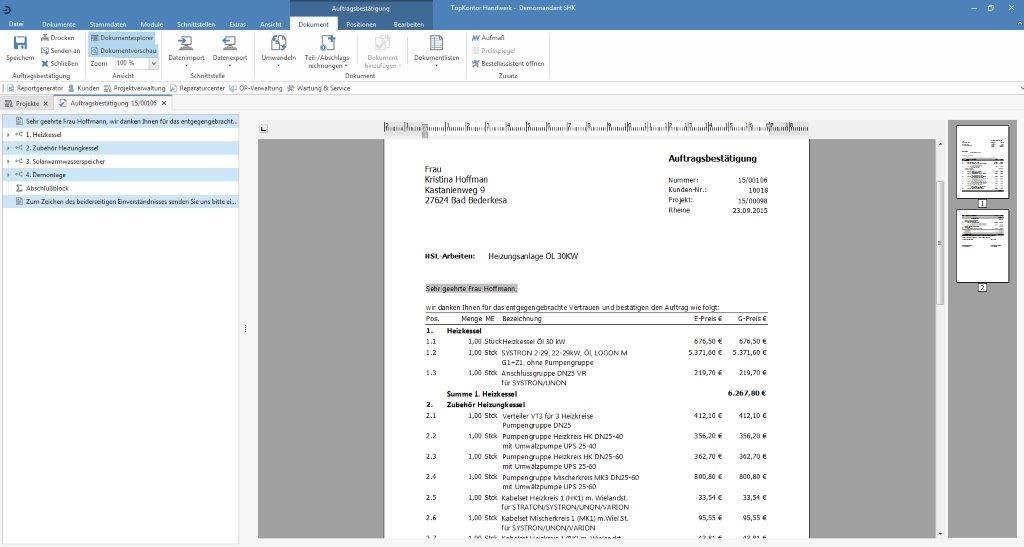1024x547 pixels.
Task: Click the ruler tab-stop corner button
Action: (x=263, y=129)
